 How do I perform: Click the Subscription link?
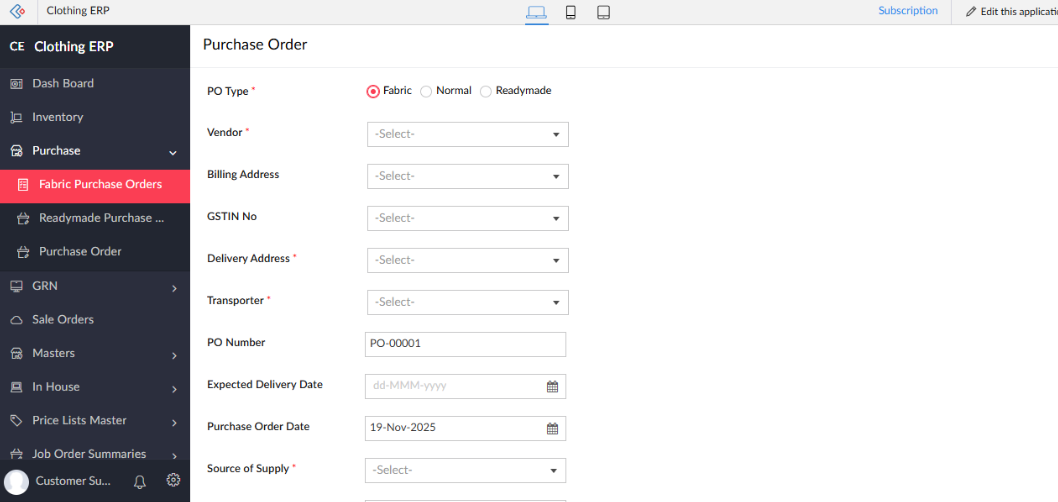(907, 11)
